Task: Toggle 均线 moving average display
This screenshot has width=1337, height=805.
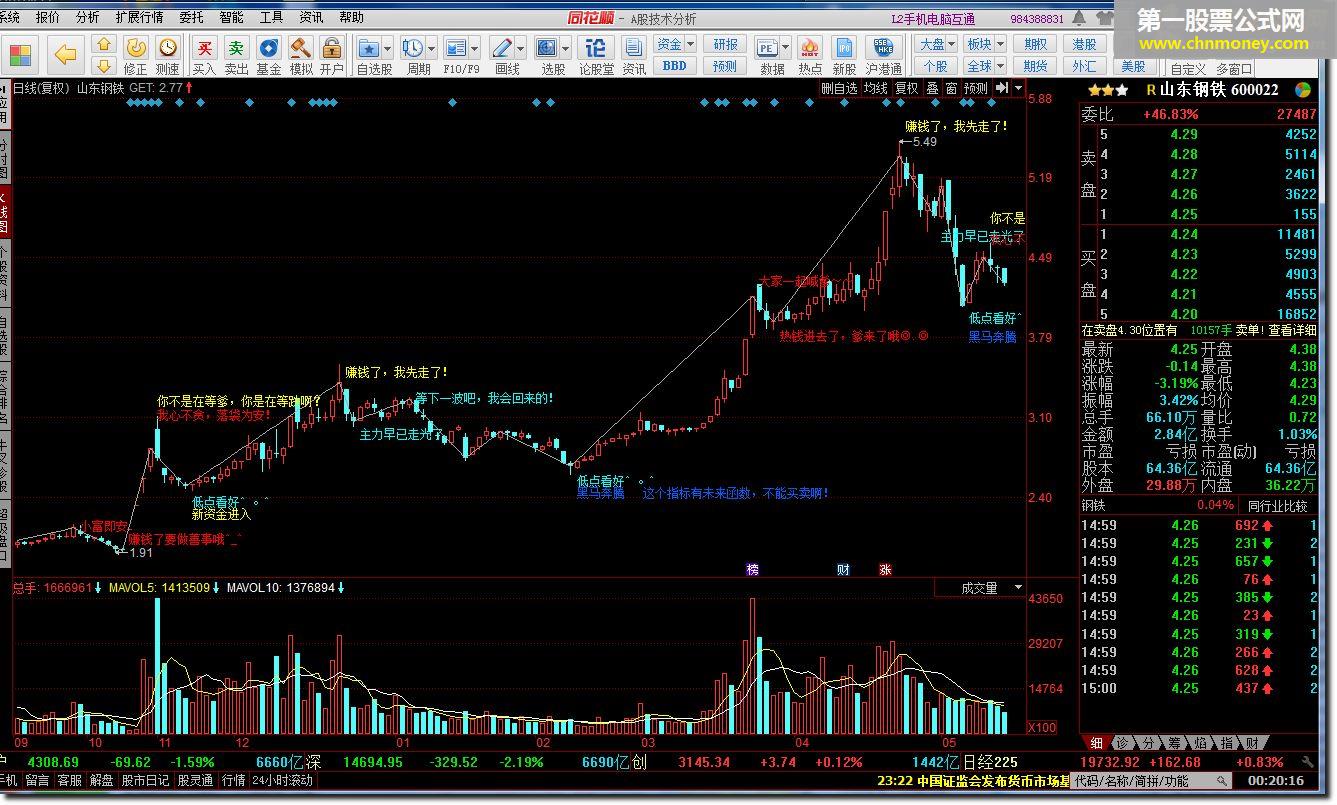Action: [x=876, y=88]
